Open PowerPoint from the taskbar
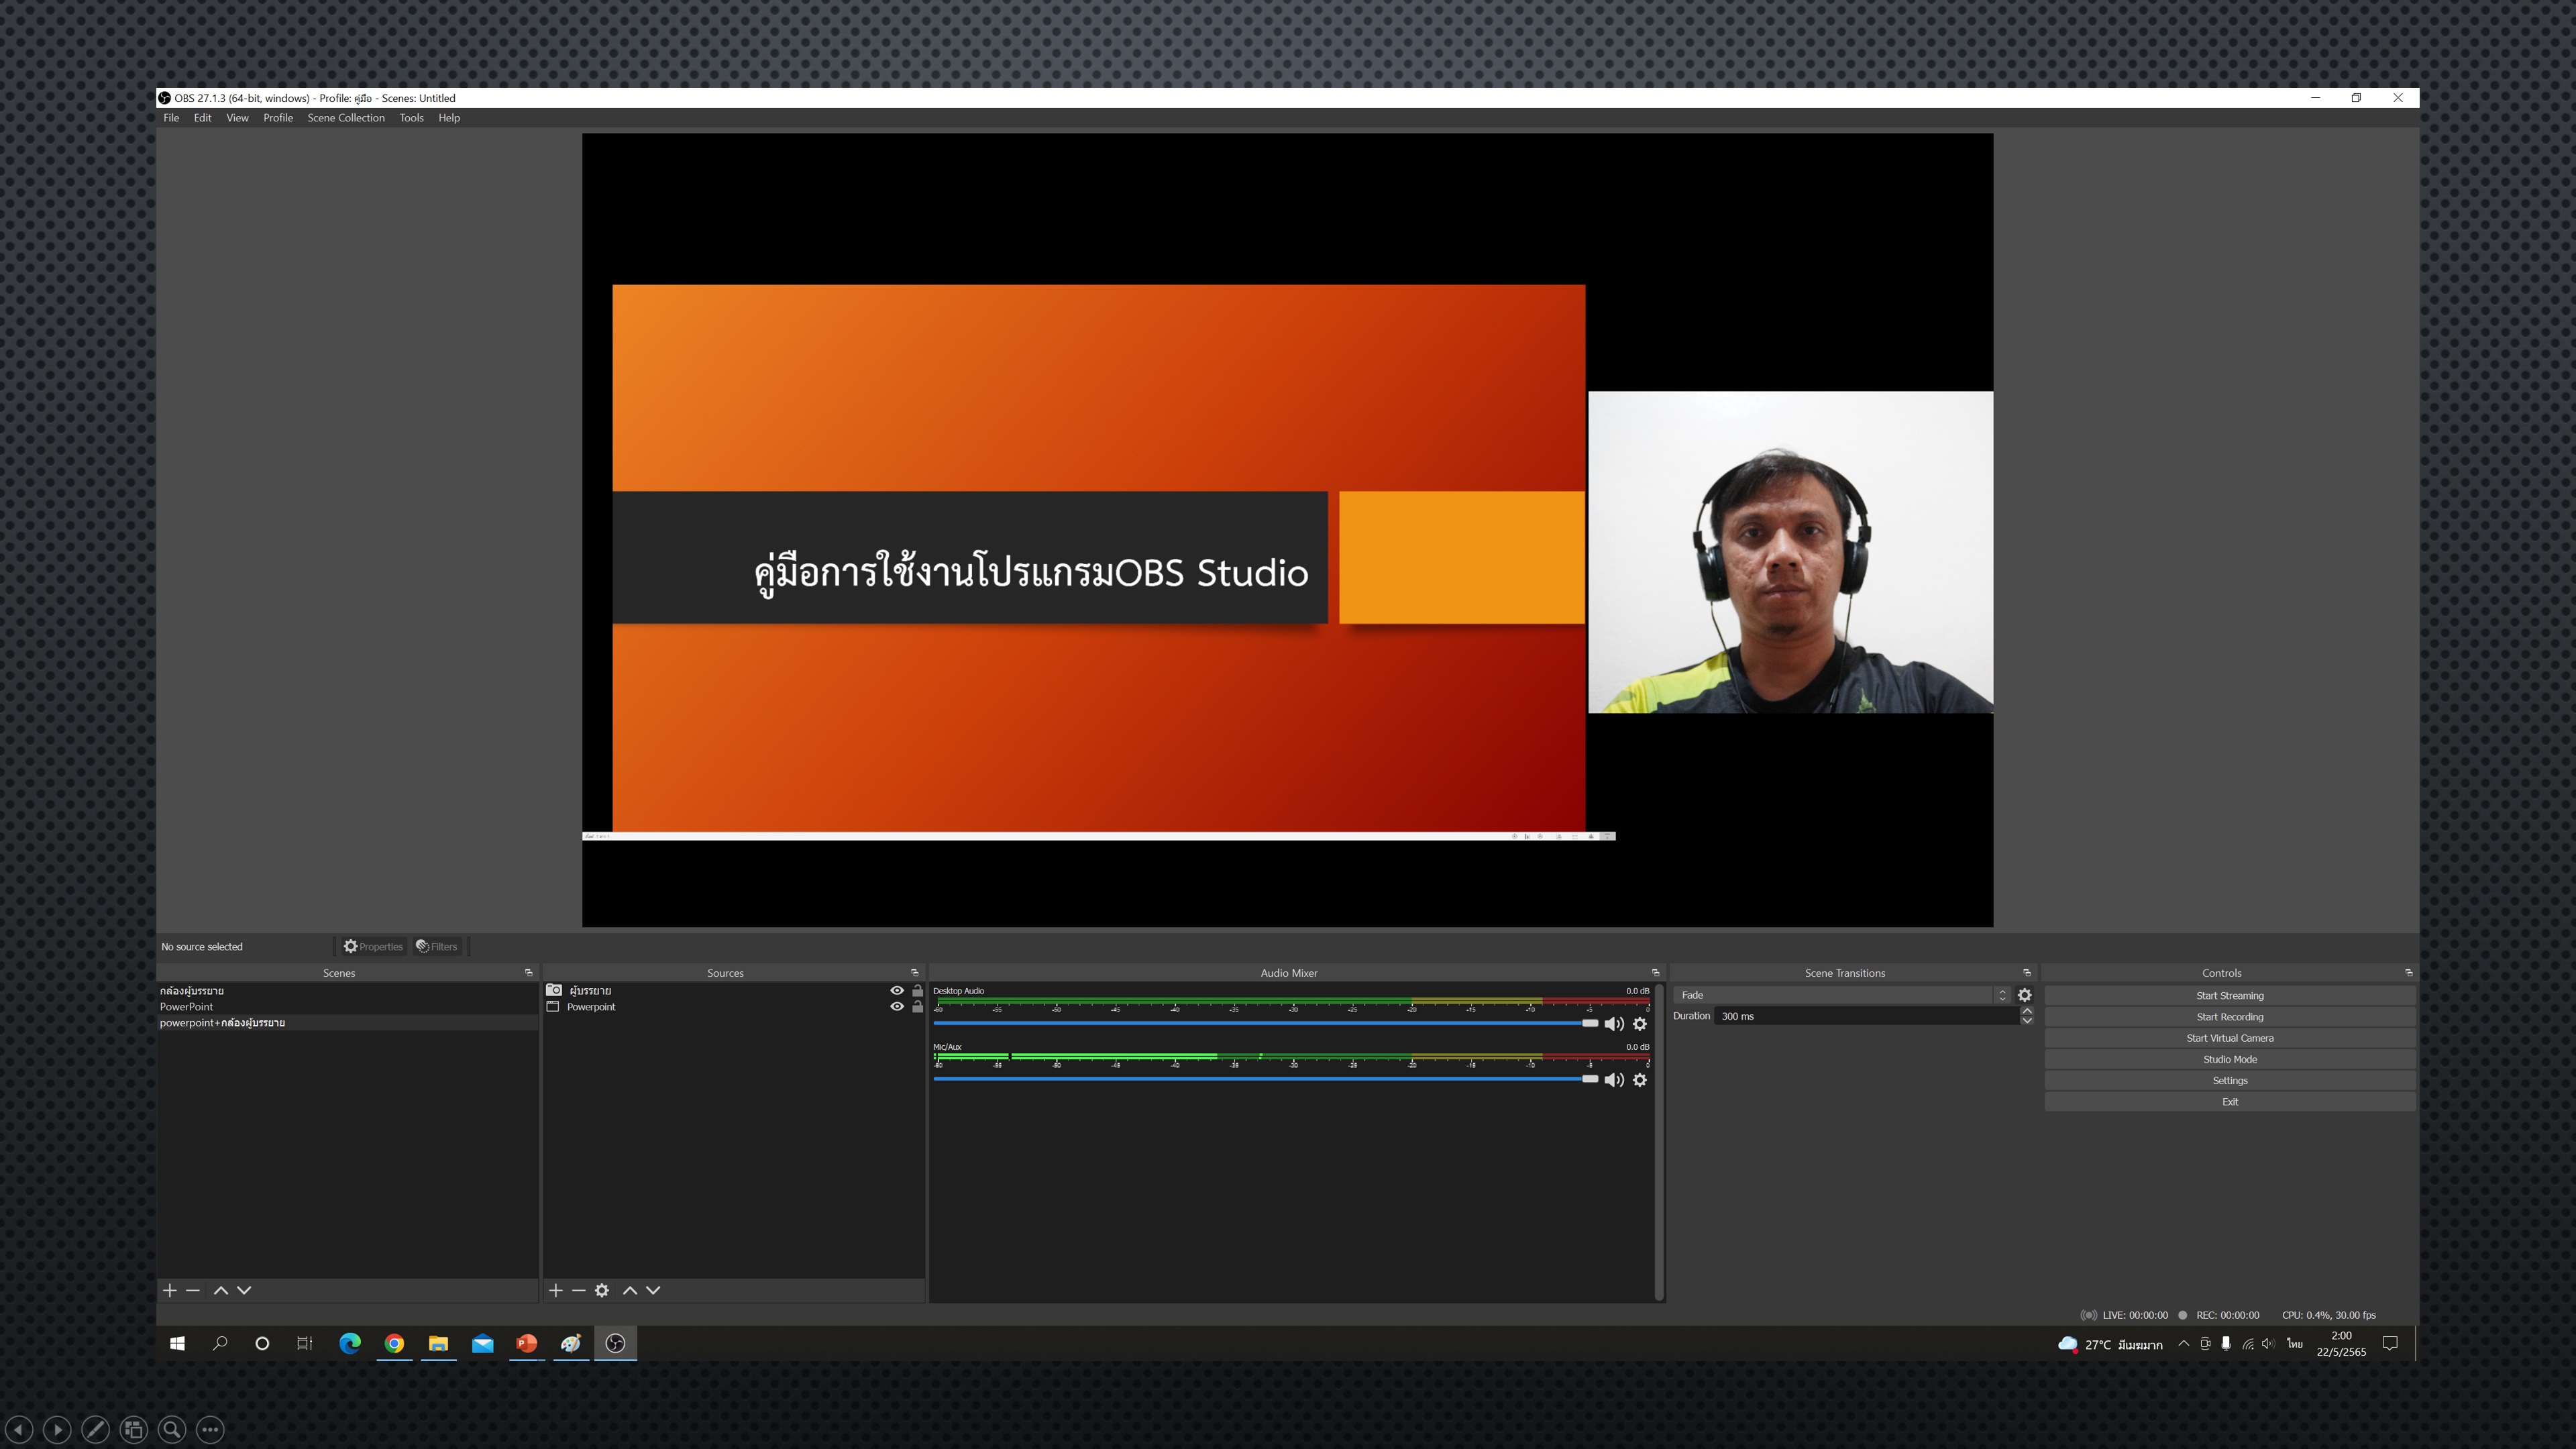The image size is (2576, 1449). [x=526, y=1344]
